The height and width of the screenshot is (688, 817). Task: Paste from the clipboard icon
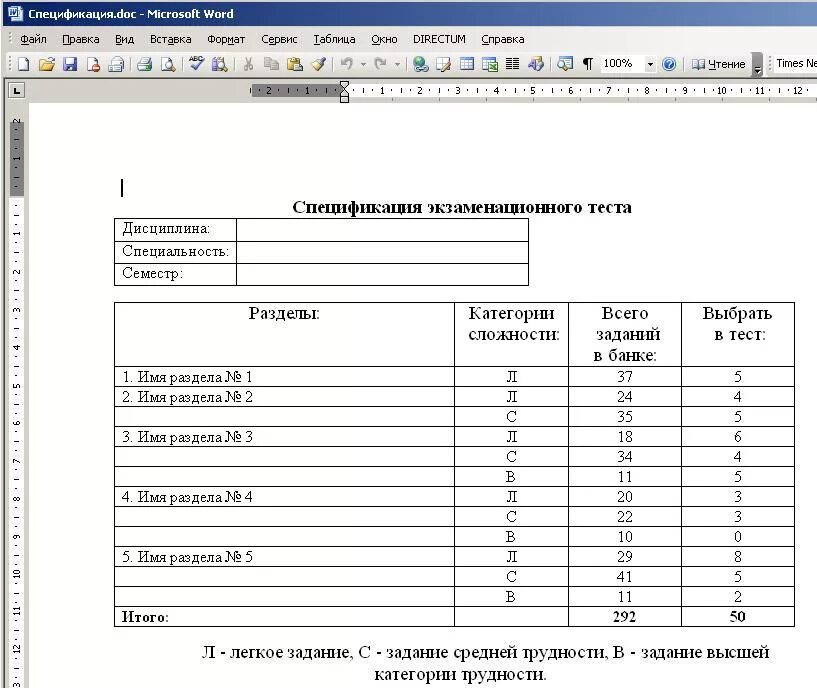click(295, 64)
